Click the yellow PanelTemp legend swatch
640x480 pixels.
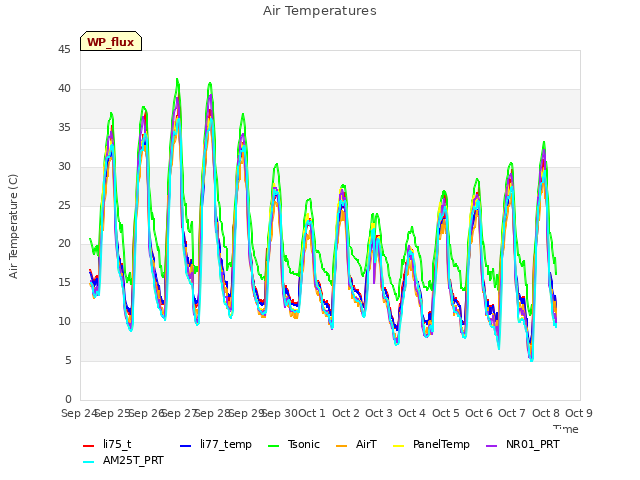[398, 446]
